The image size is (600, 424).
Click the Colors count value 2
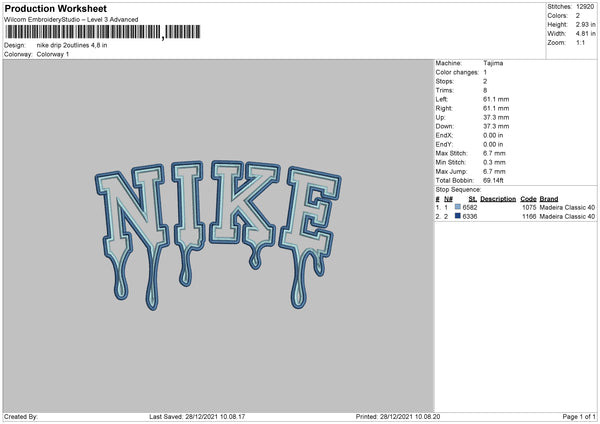pos(578,16)
